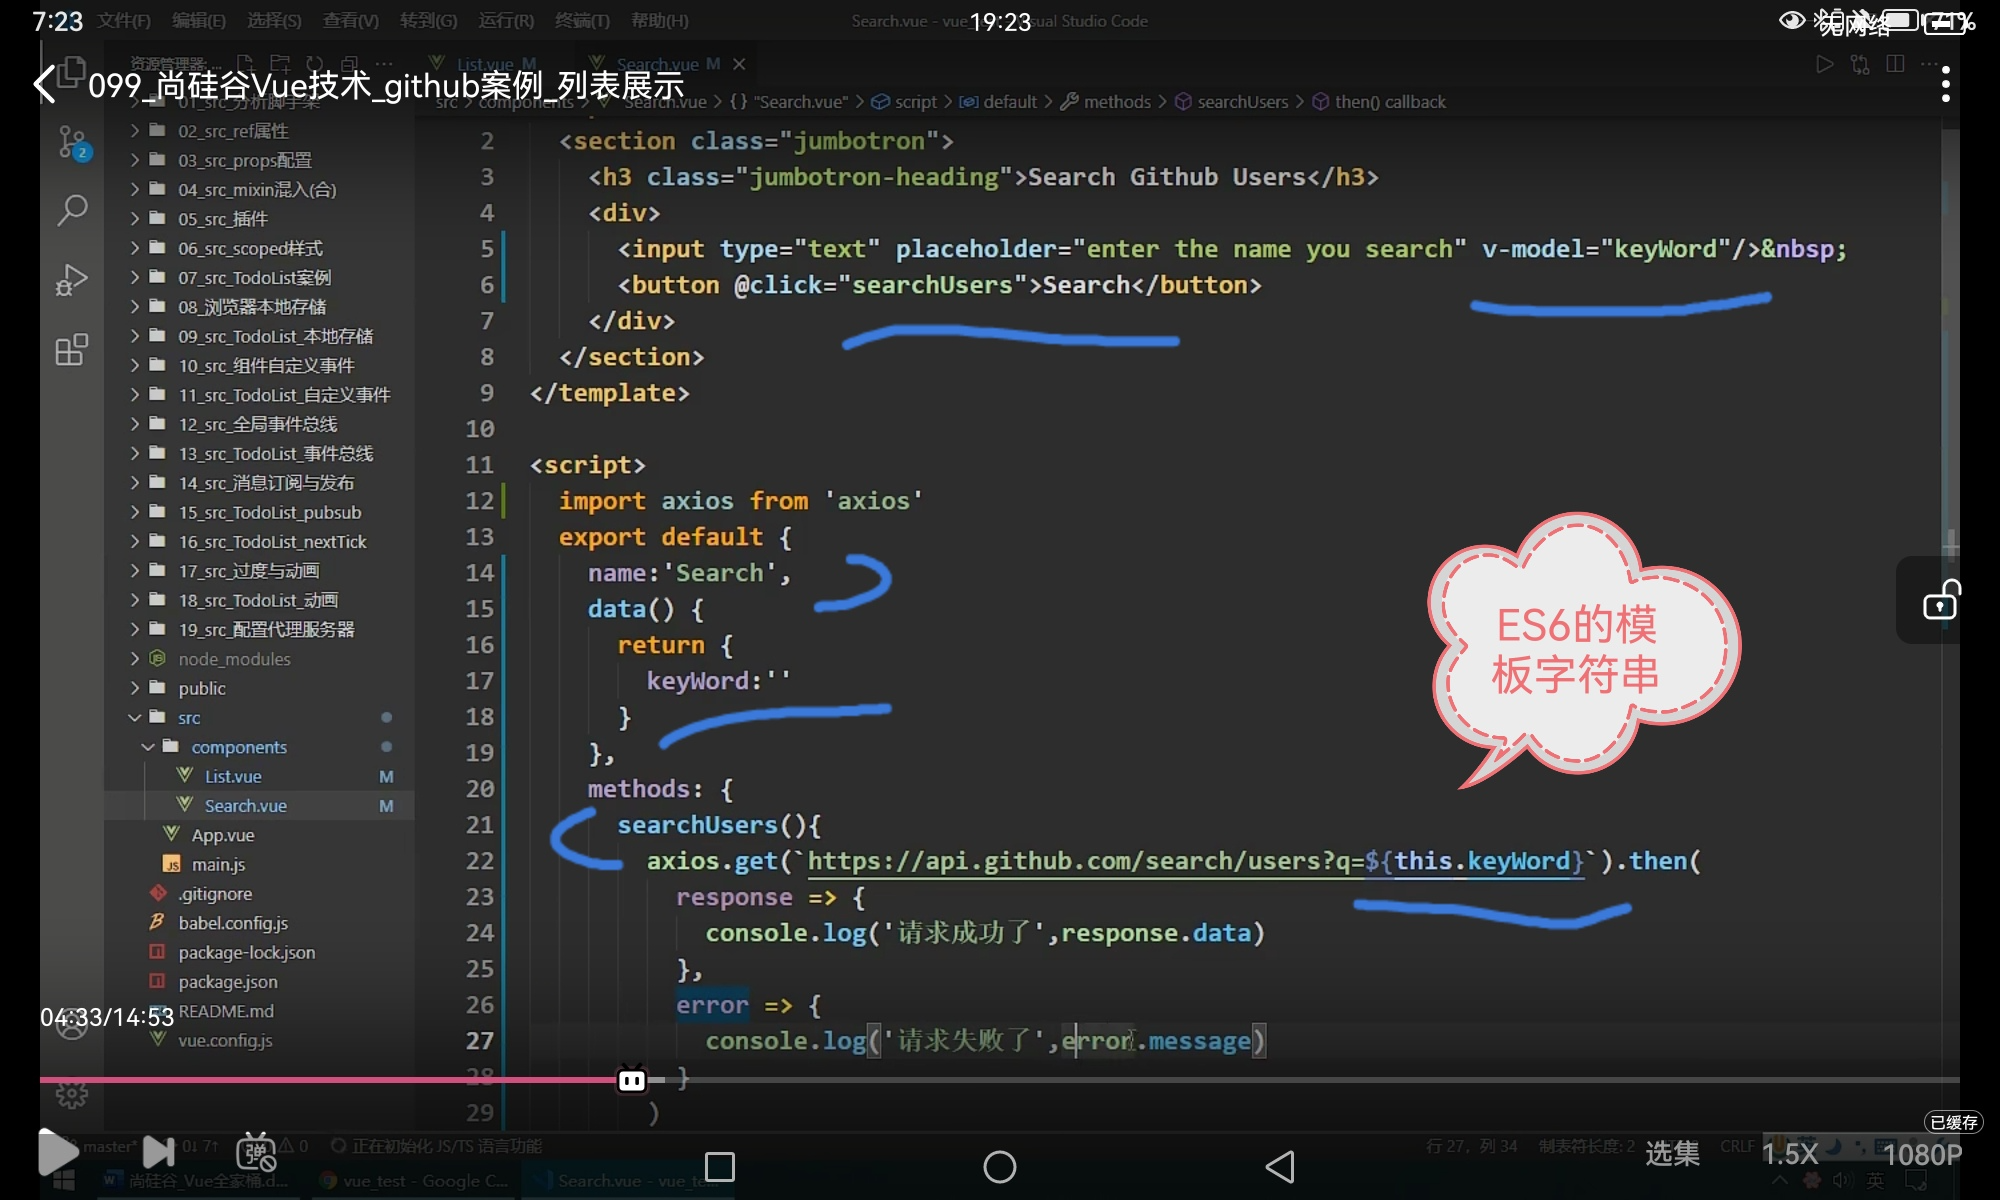2000x1200 pixels.
Task: Toggle danmaku bullet comments off
Action: [256, 1152]
